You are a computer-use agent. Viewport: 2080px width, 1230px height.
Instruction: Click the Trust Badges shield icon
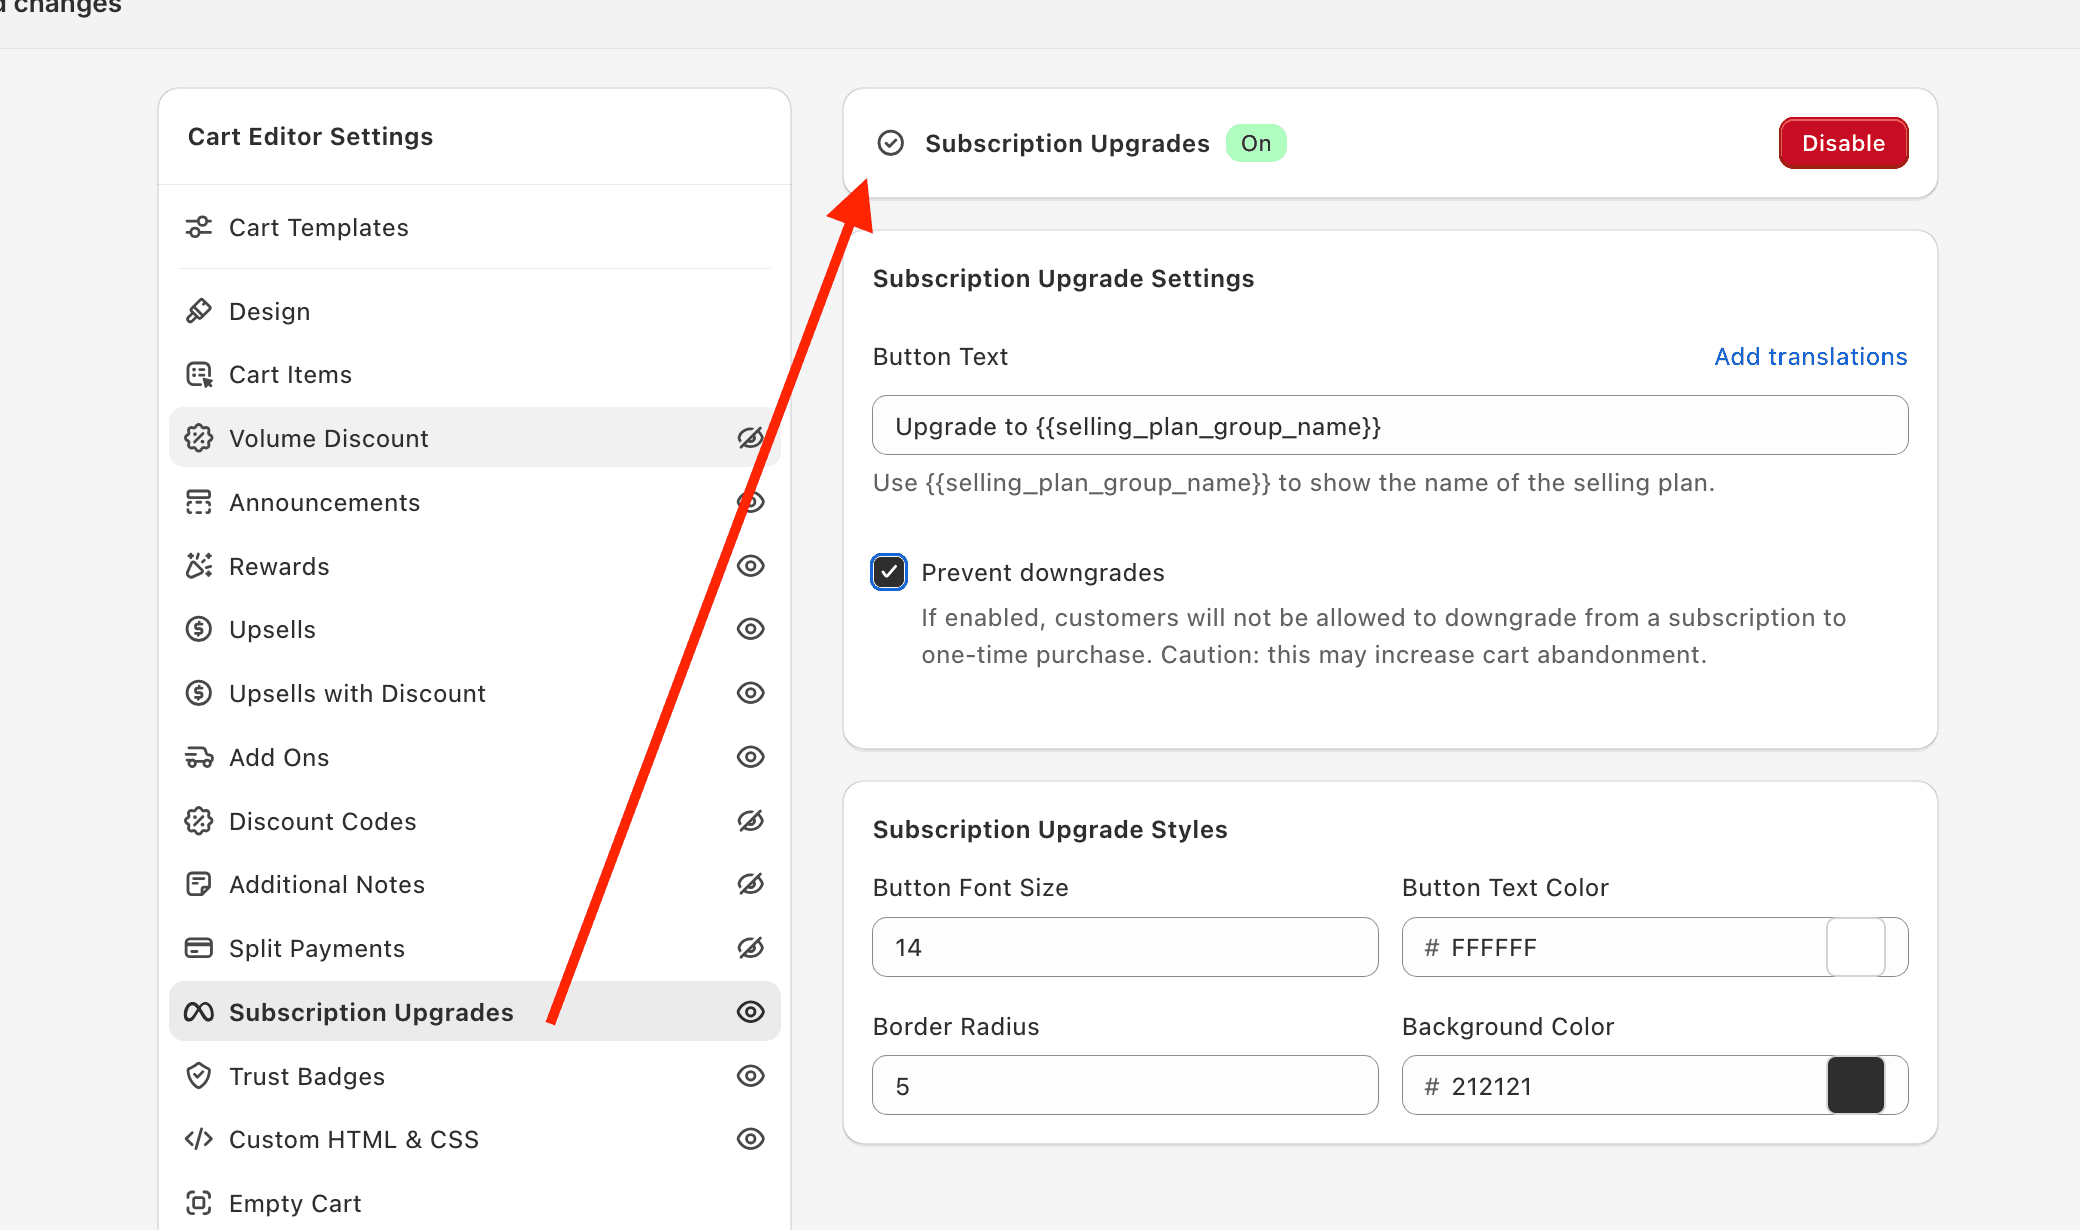point(199,1076)
